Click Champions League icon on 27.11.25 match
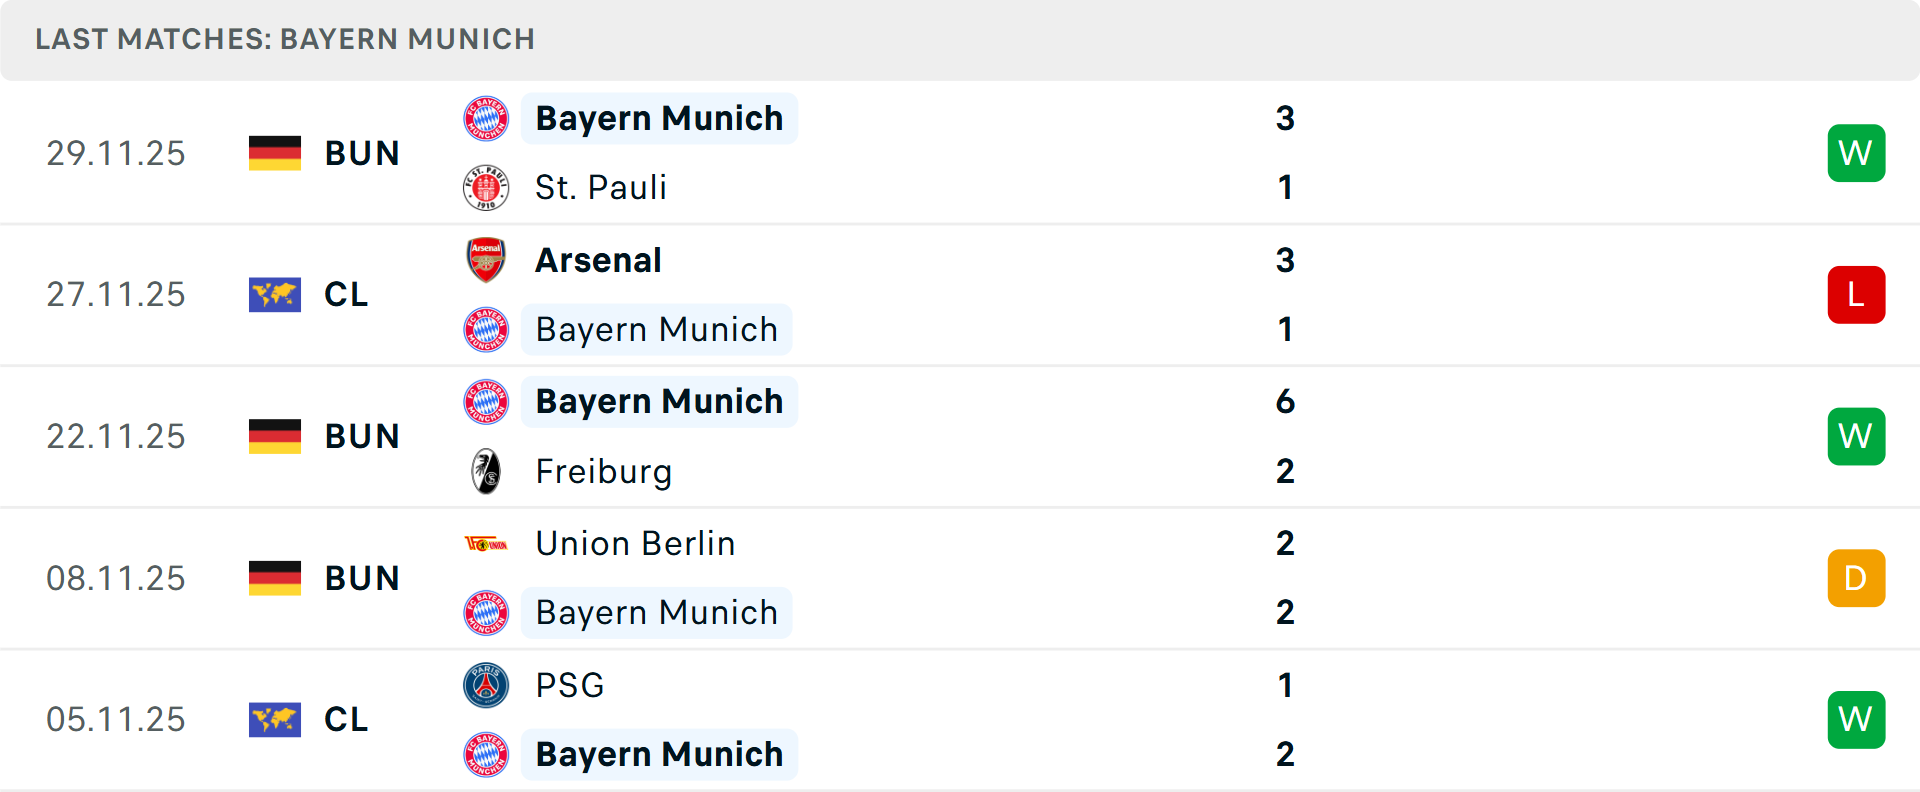The image size is (1920, 792). tap(275, 295)
